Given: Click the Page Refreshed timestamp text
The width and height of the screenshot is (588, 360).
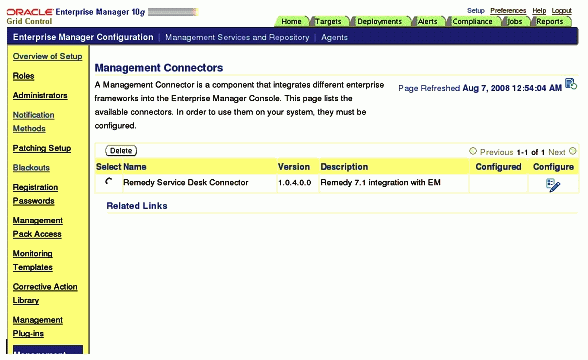Looking at the screenshot, I should click(x=480, y=88).
